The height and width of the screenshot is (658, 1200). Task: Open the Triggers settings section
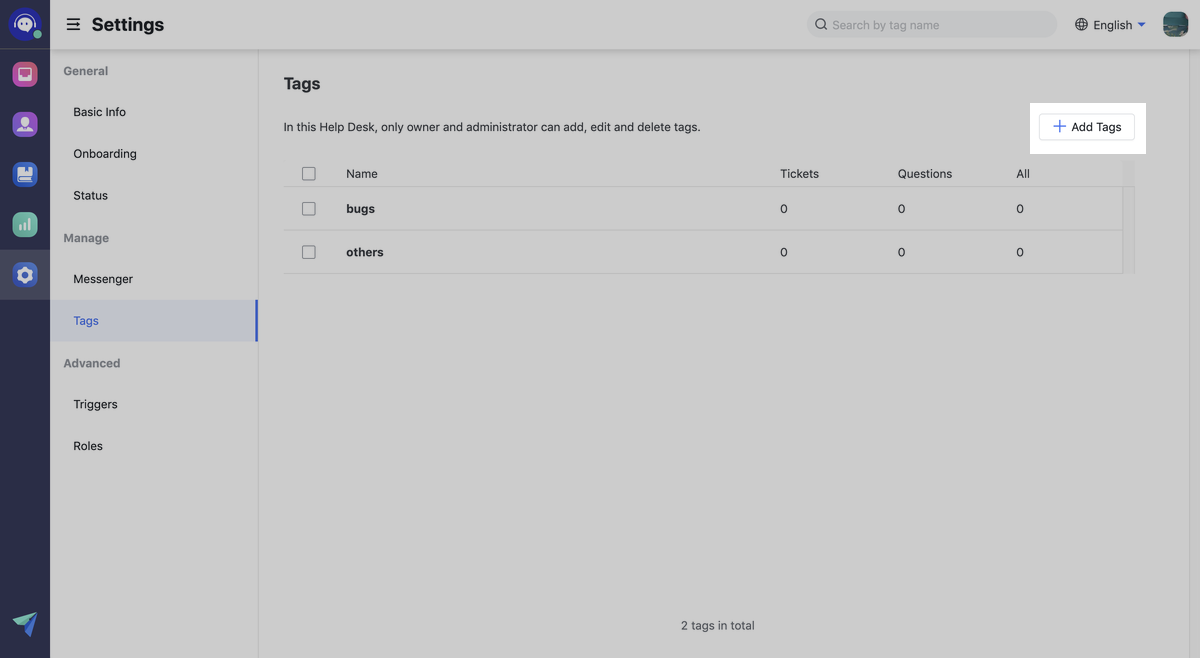tap(95, 404)
